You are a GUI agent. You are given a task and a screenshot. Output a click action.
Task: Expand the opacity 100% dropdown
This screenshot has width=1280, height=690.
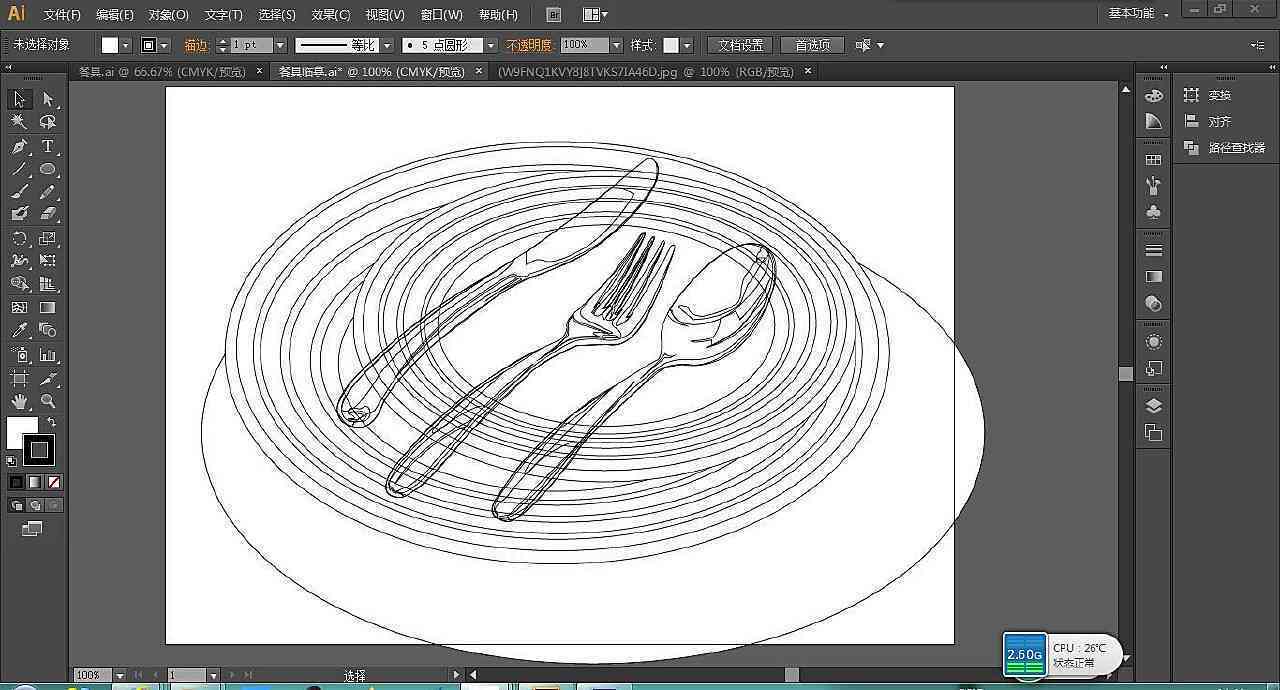[x=616, y=45]
